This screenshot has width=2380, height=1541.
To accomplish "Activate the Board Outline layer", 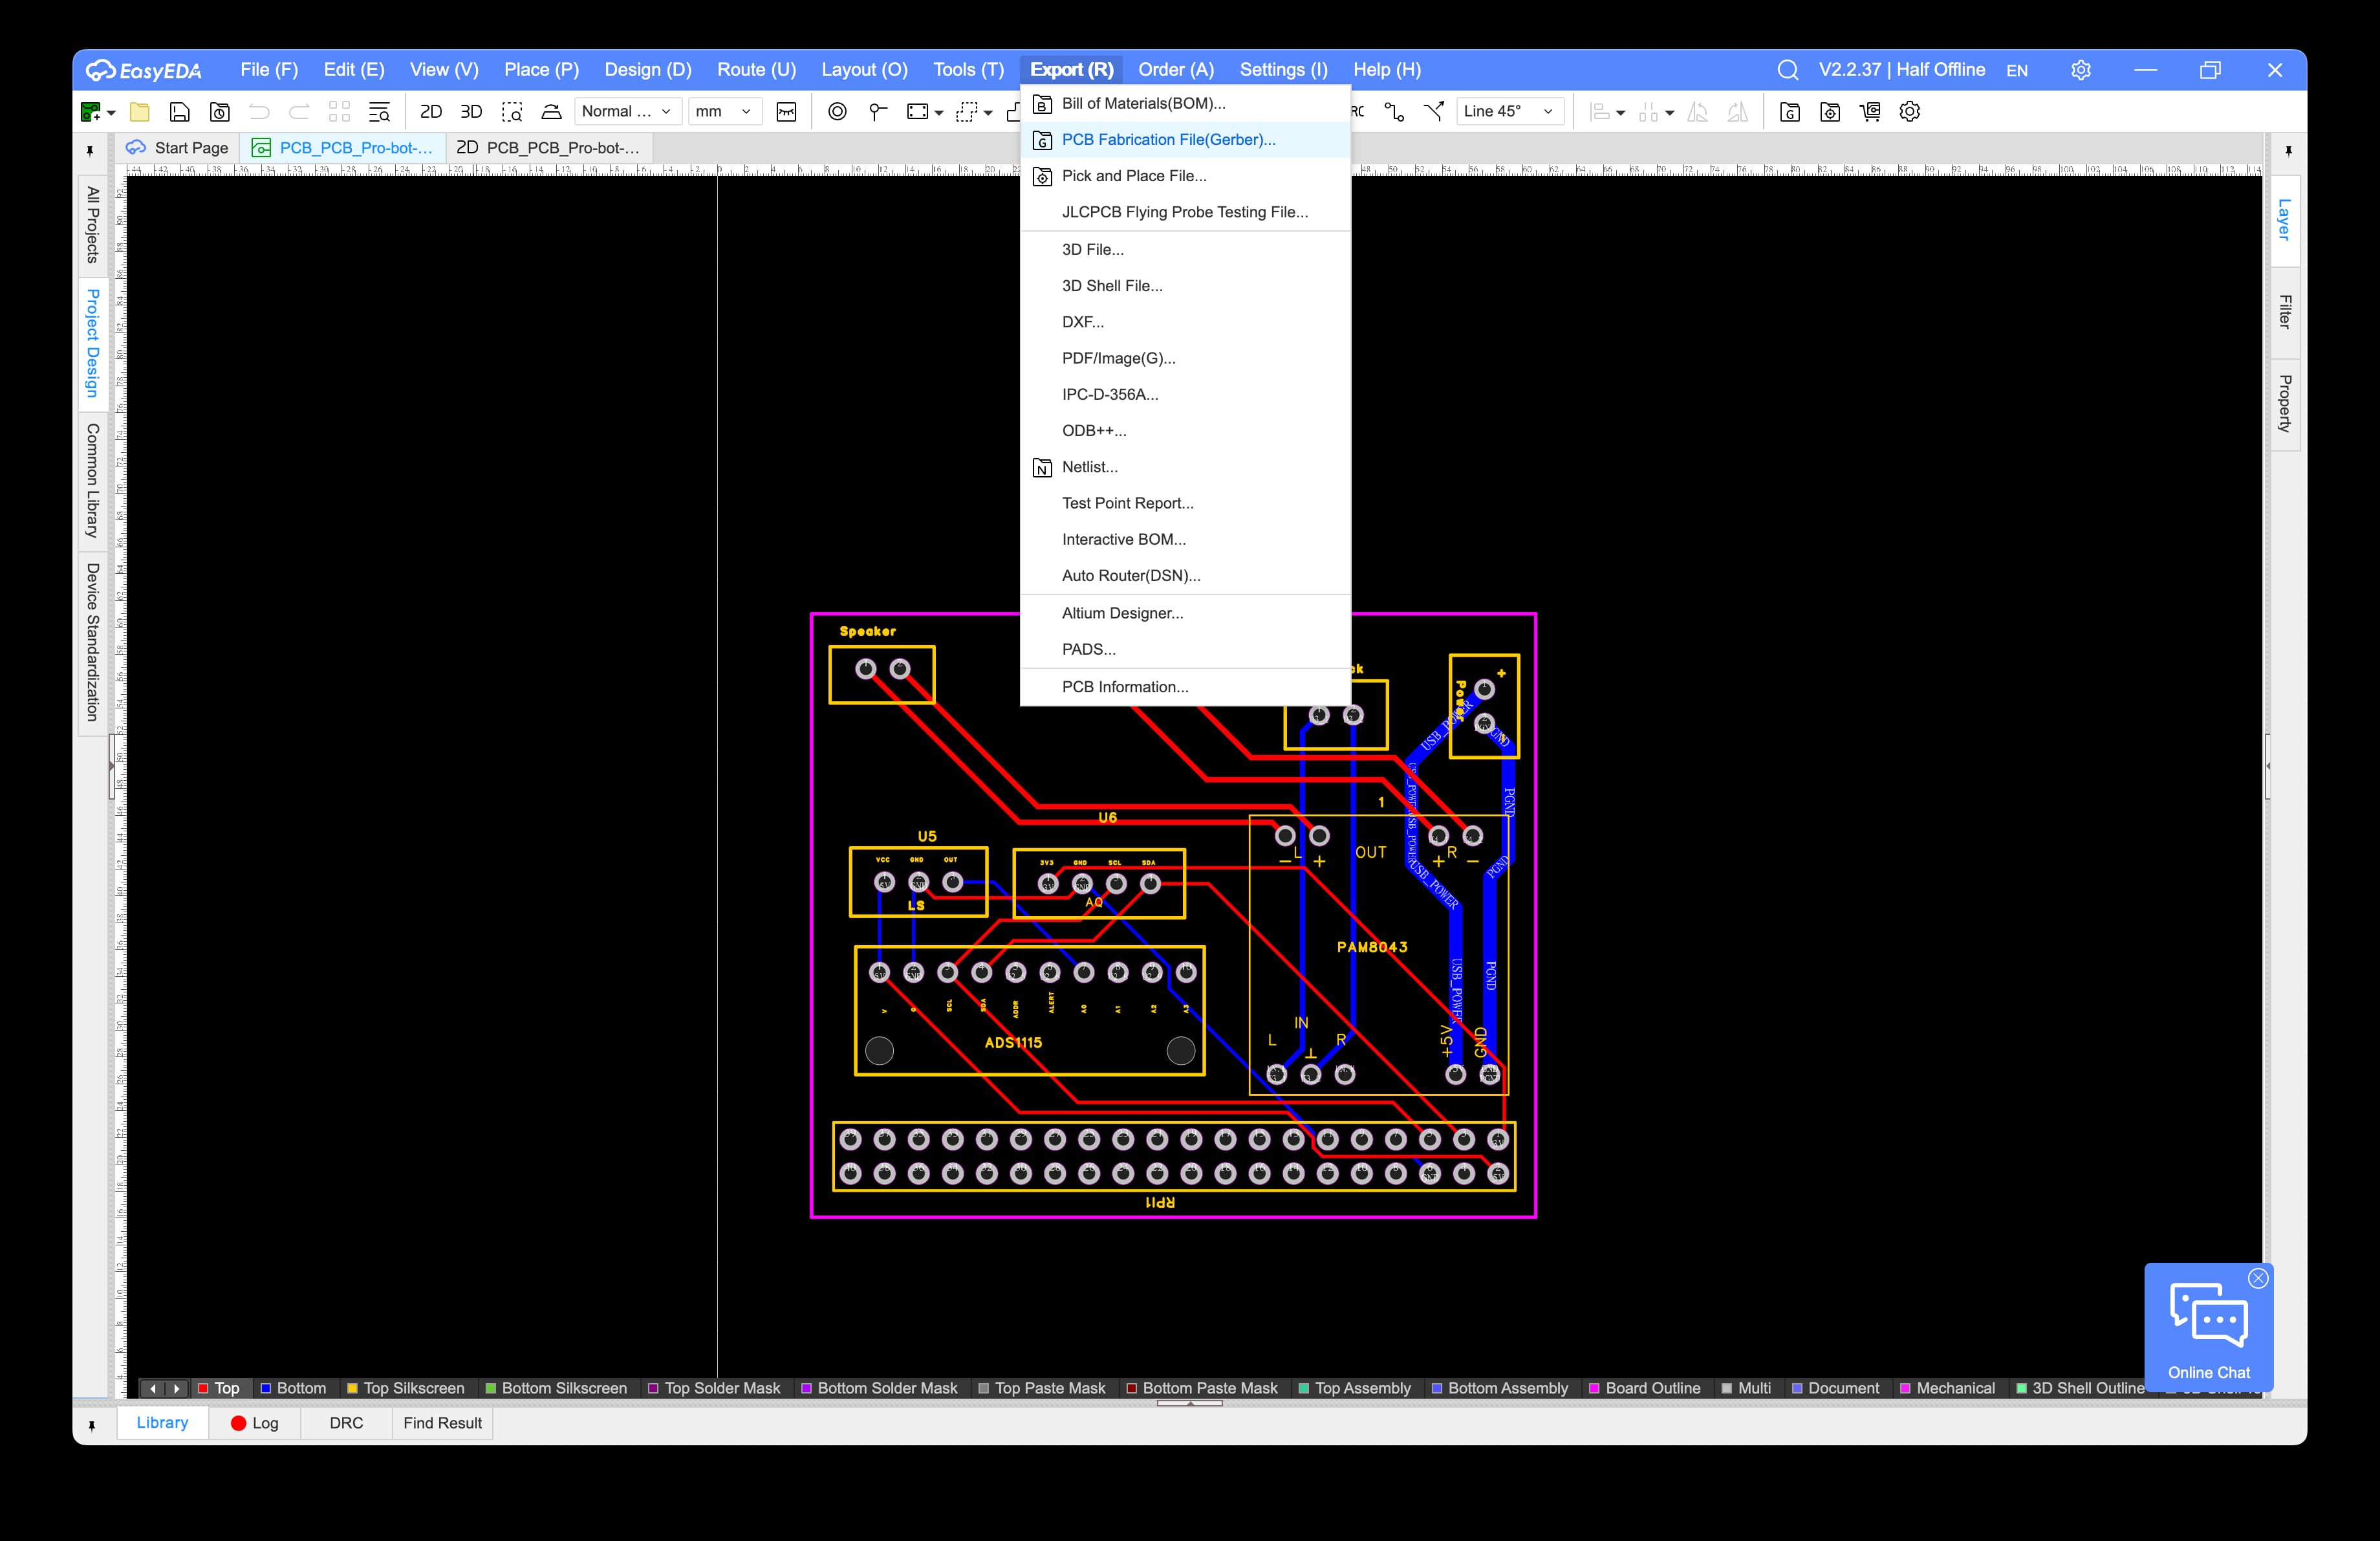I will 1652,1388.
